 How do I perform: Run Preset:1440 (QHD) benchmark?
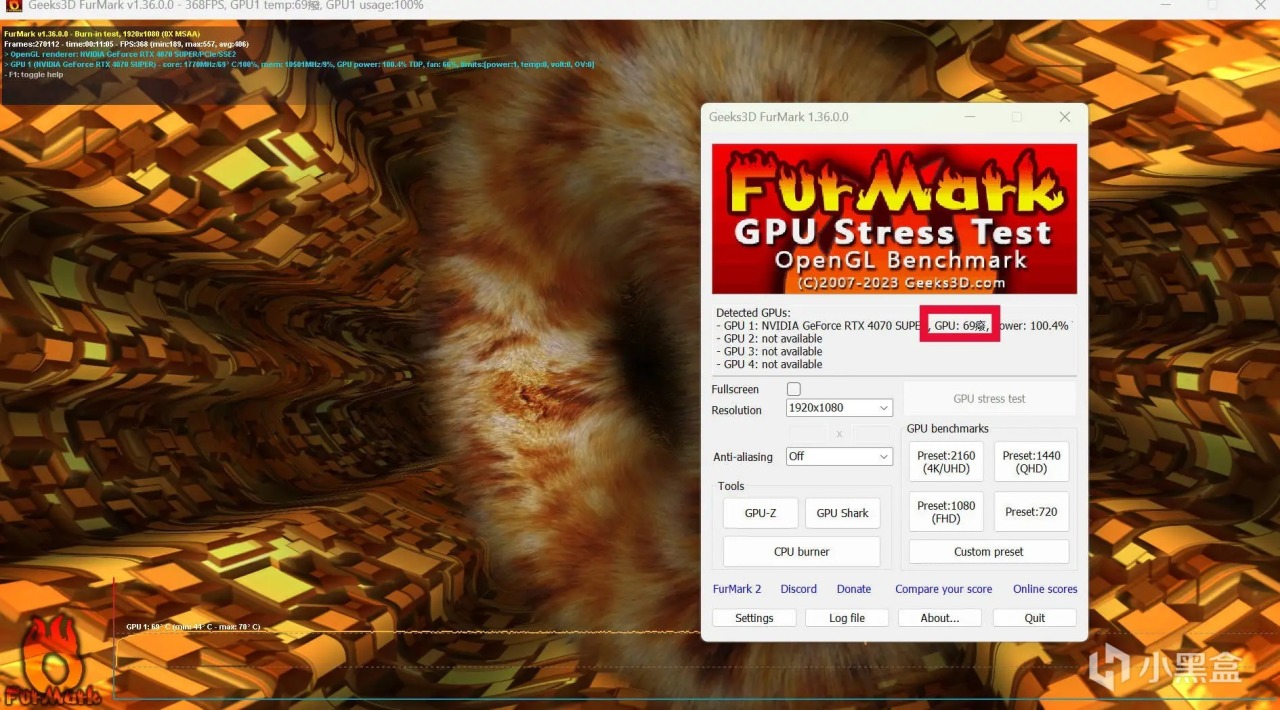pyautogui.click(x=1031, y=462)
